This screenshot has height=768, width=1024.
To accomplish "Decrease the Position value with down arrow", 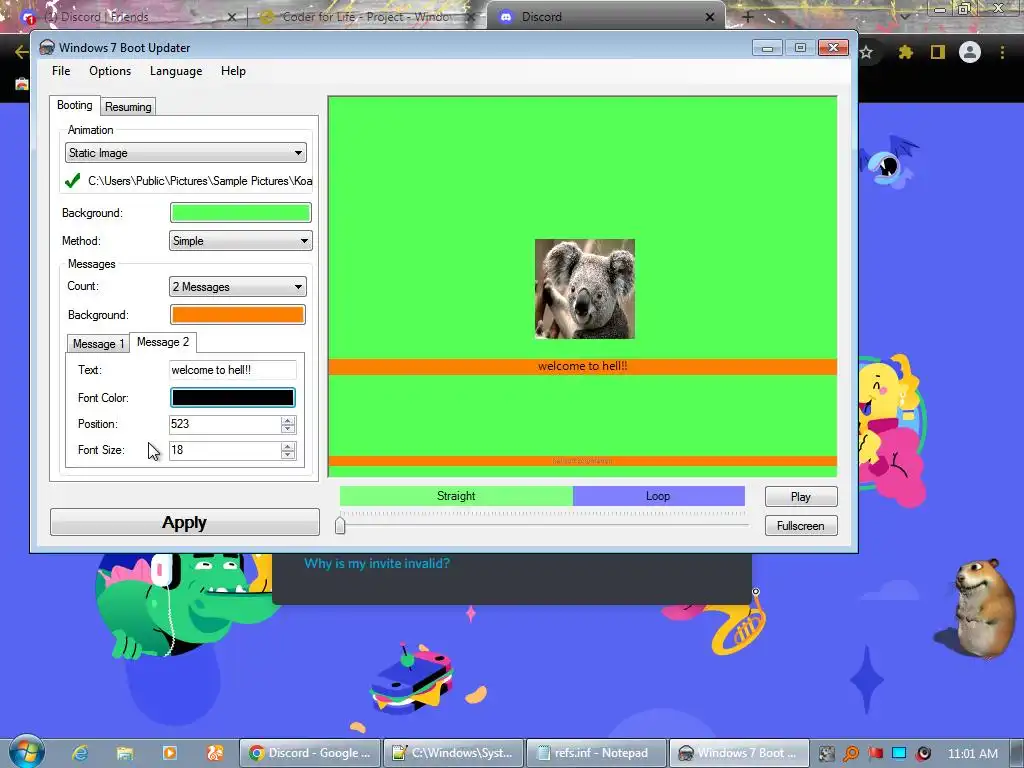I will (288, 429).
